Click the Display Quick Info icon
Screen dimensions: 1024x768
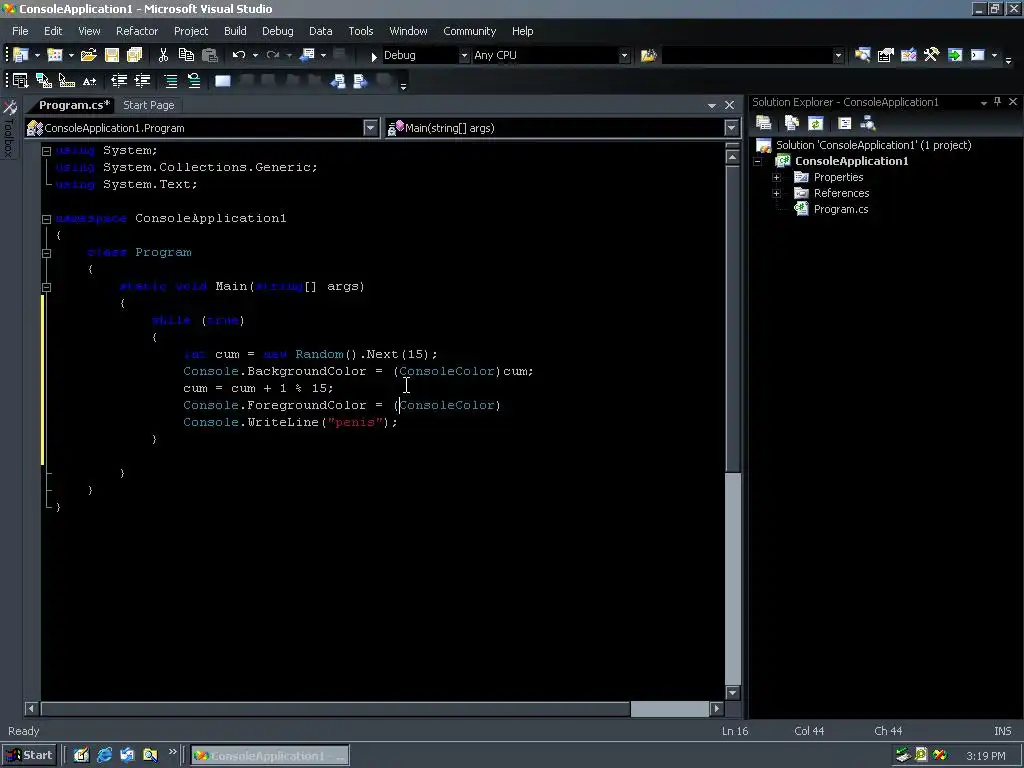pyautogui.click(x=67, y=81)
